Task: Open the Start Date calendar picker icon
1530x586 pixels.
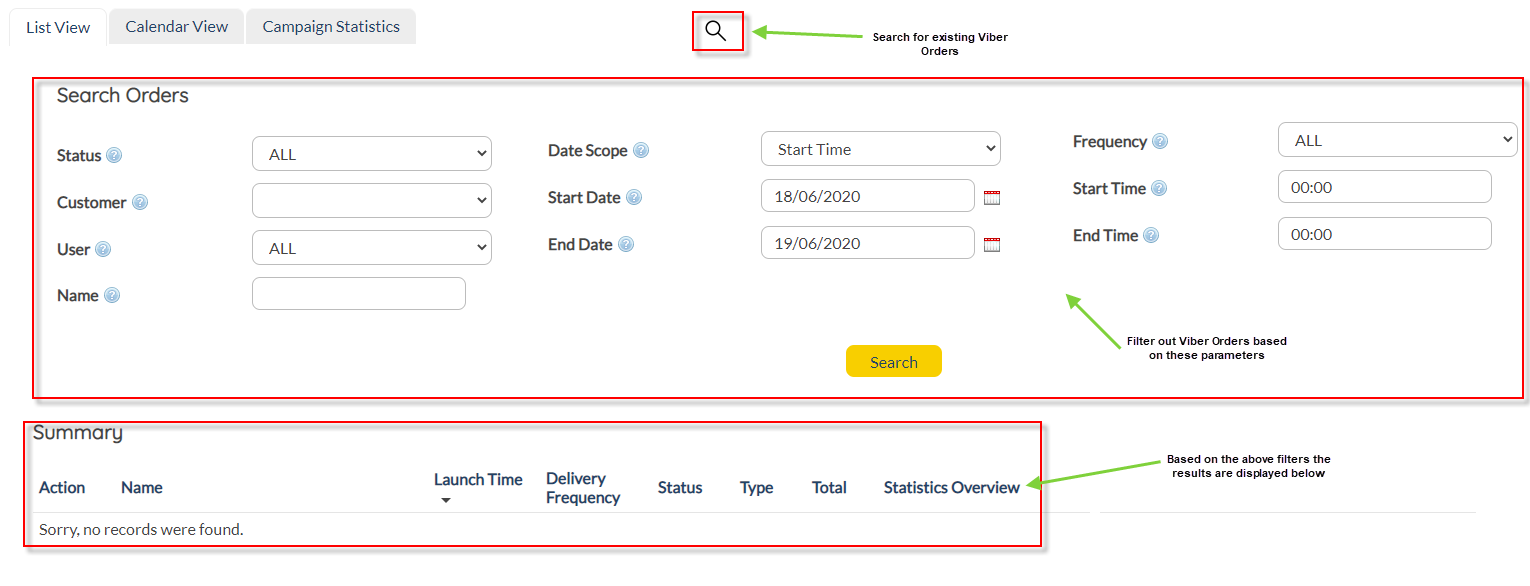Action: coord(992,198)
